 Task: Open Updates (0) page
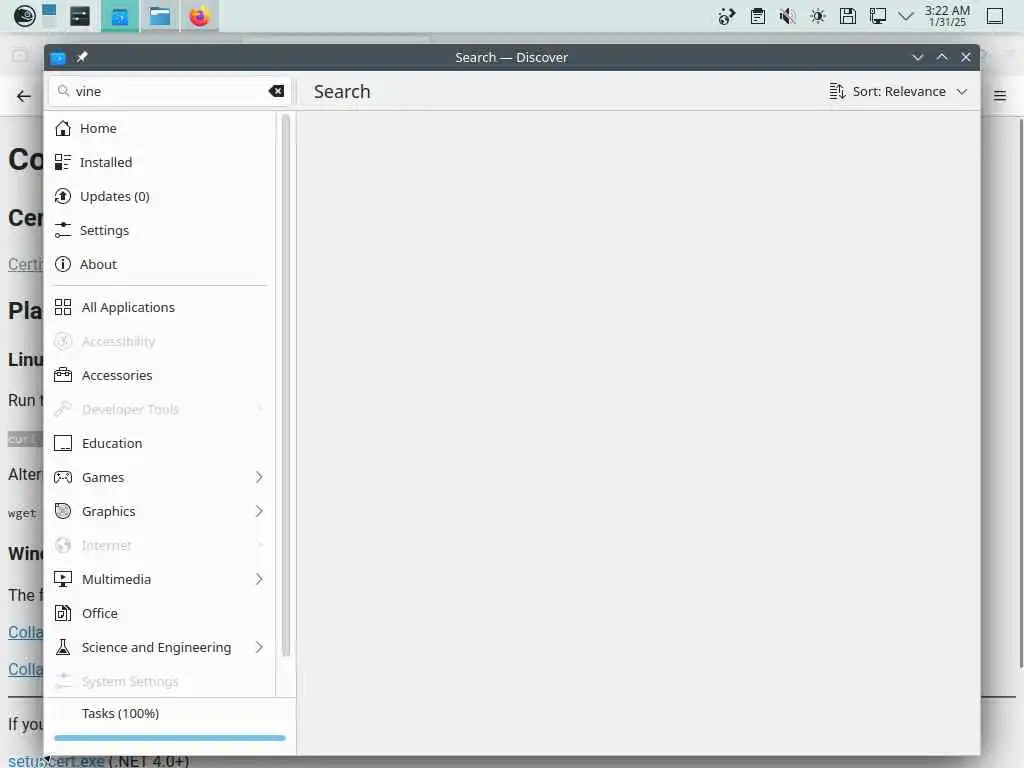click(160, 196)
